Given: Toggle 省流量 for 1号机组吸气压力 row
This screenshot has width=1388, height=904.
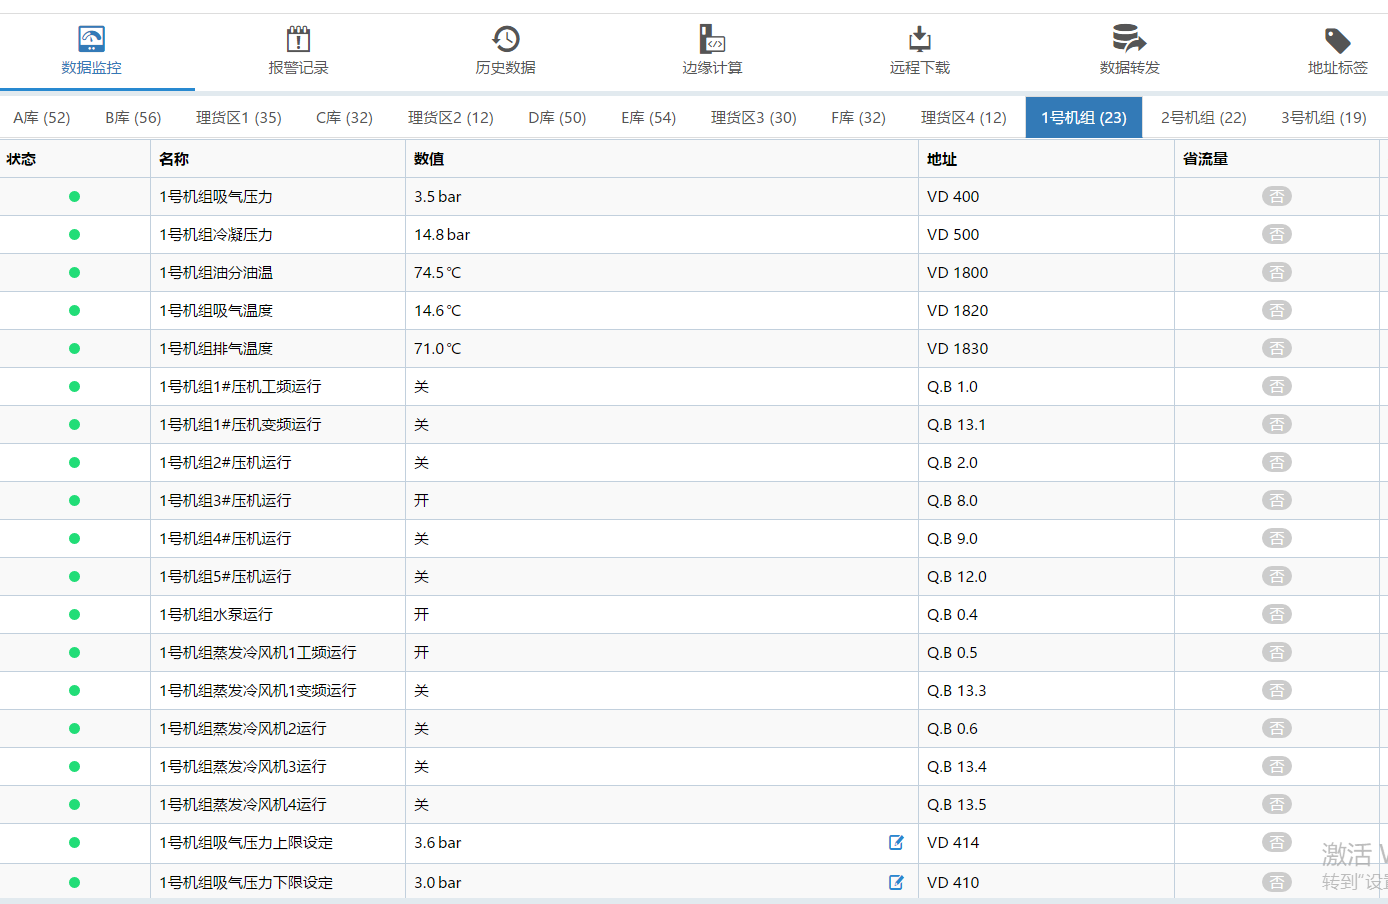Looking at the screenshot, I should [x=1276, y=197].
